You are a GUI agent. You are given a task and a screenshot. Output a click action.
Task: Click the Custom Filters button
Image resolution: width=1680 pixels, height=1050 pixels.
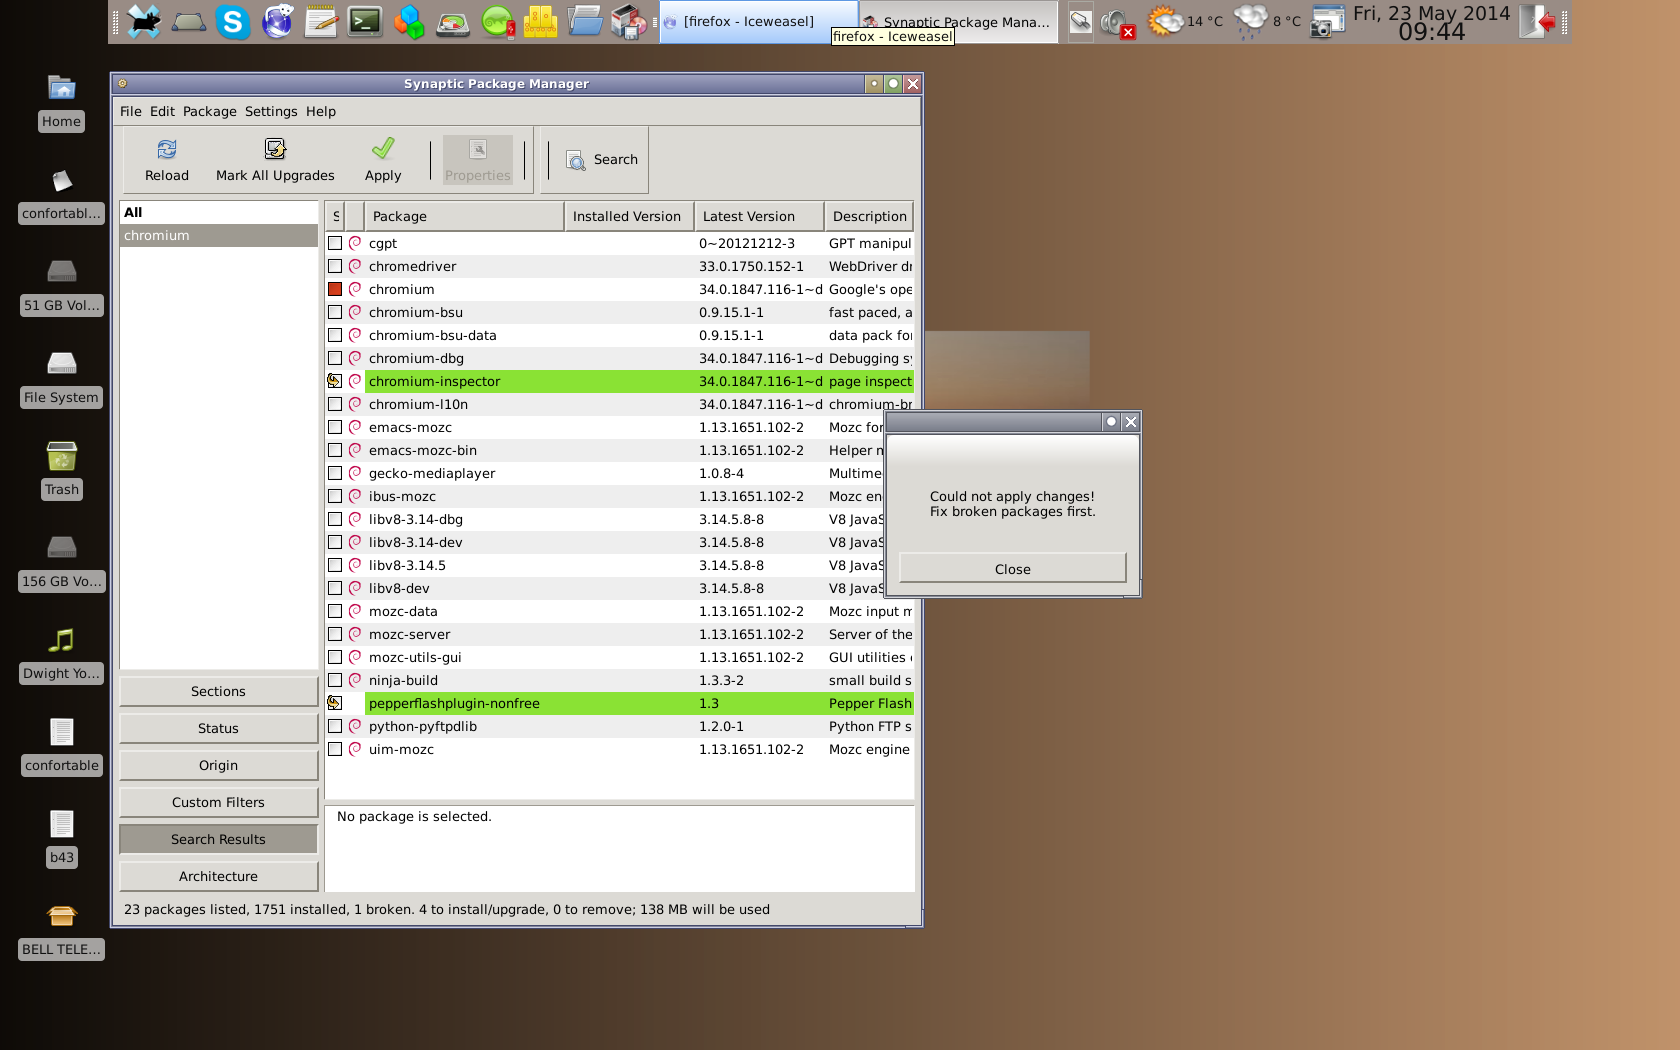tap(218, 802)
